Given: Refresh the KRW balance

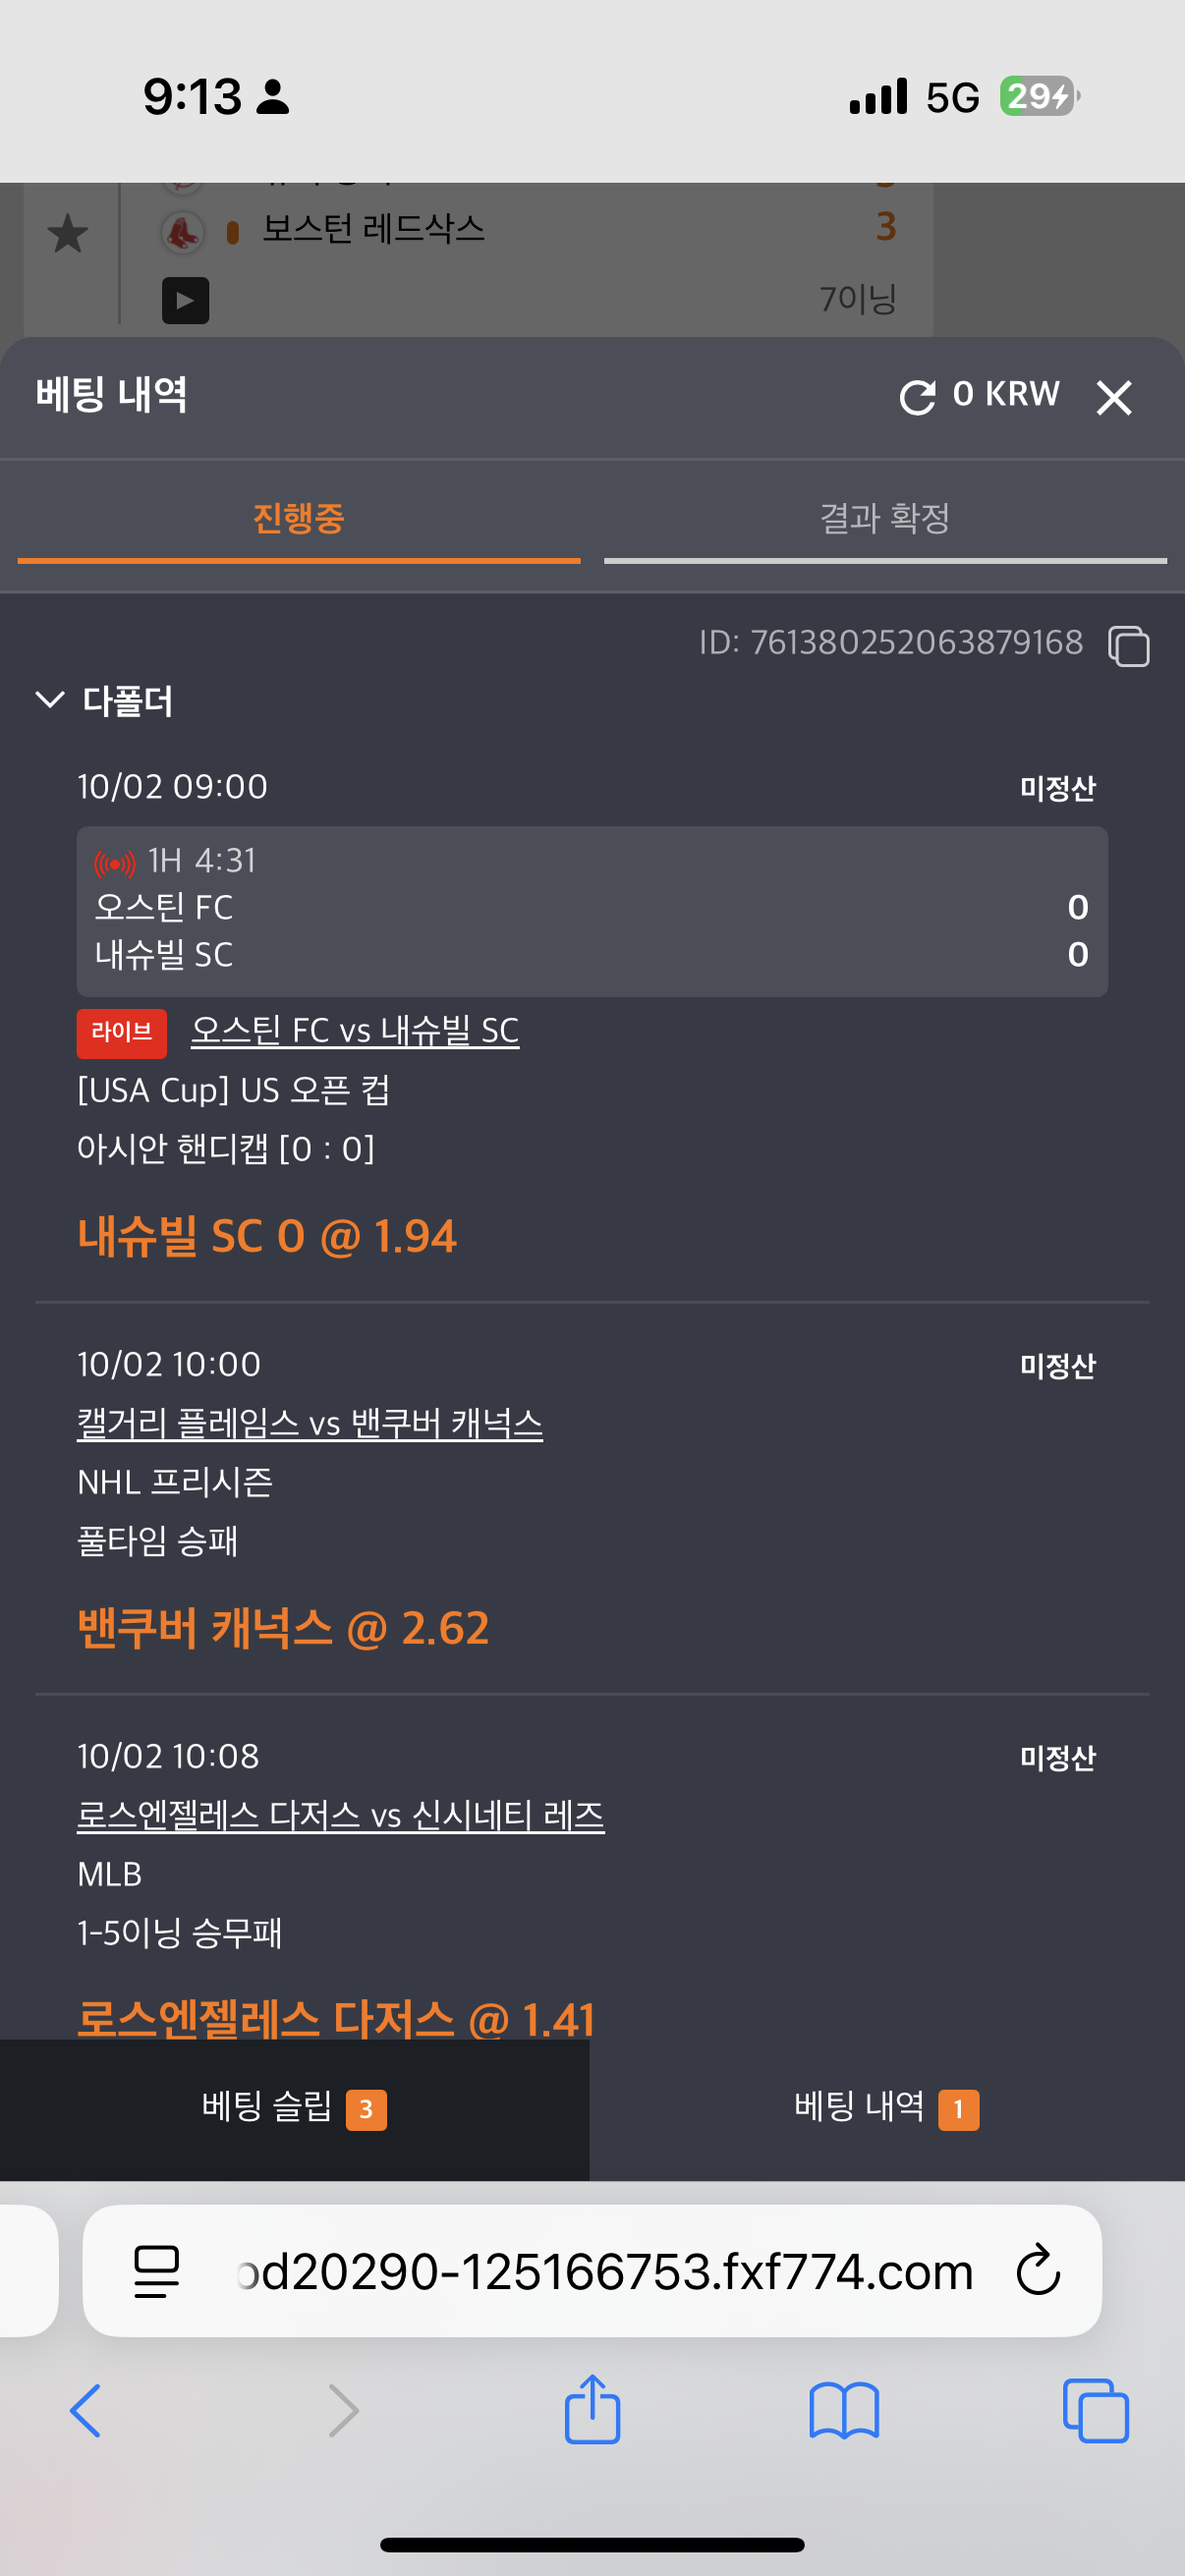Looking at the screenshot, I should point(917,397).
